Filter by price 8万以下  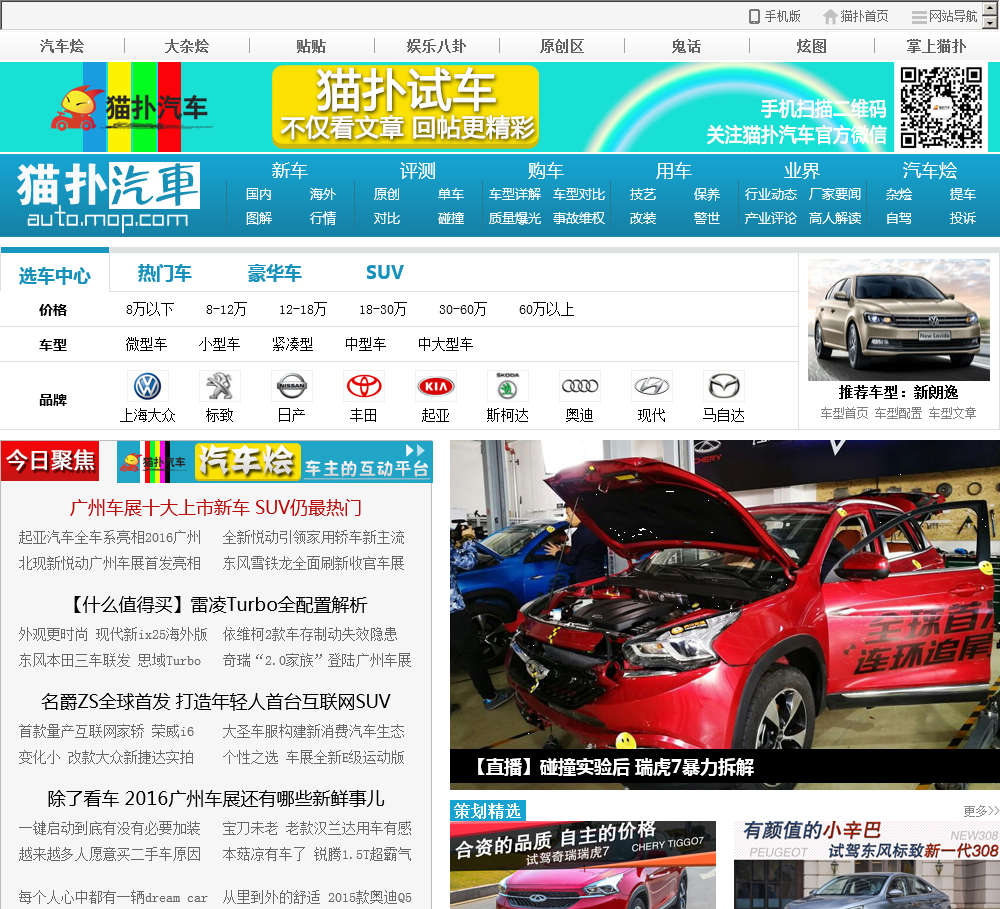(150, 309)
